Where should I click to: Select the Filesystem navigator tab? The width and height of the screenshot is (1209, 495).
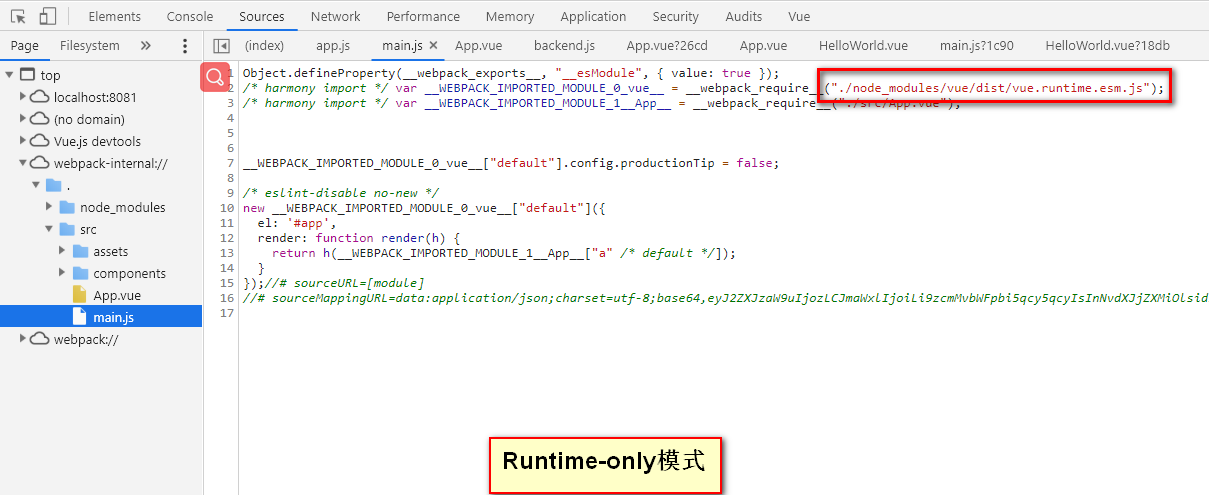pos(90,46)
